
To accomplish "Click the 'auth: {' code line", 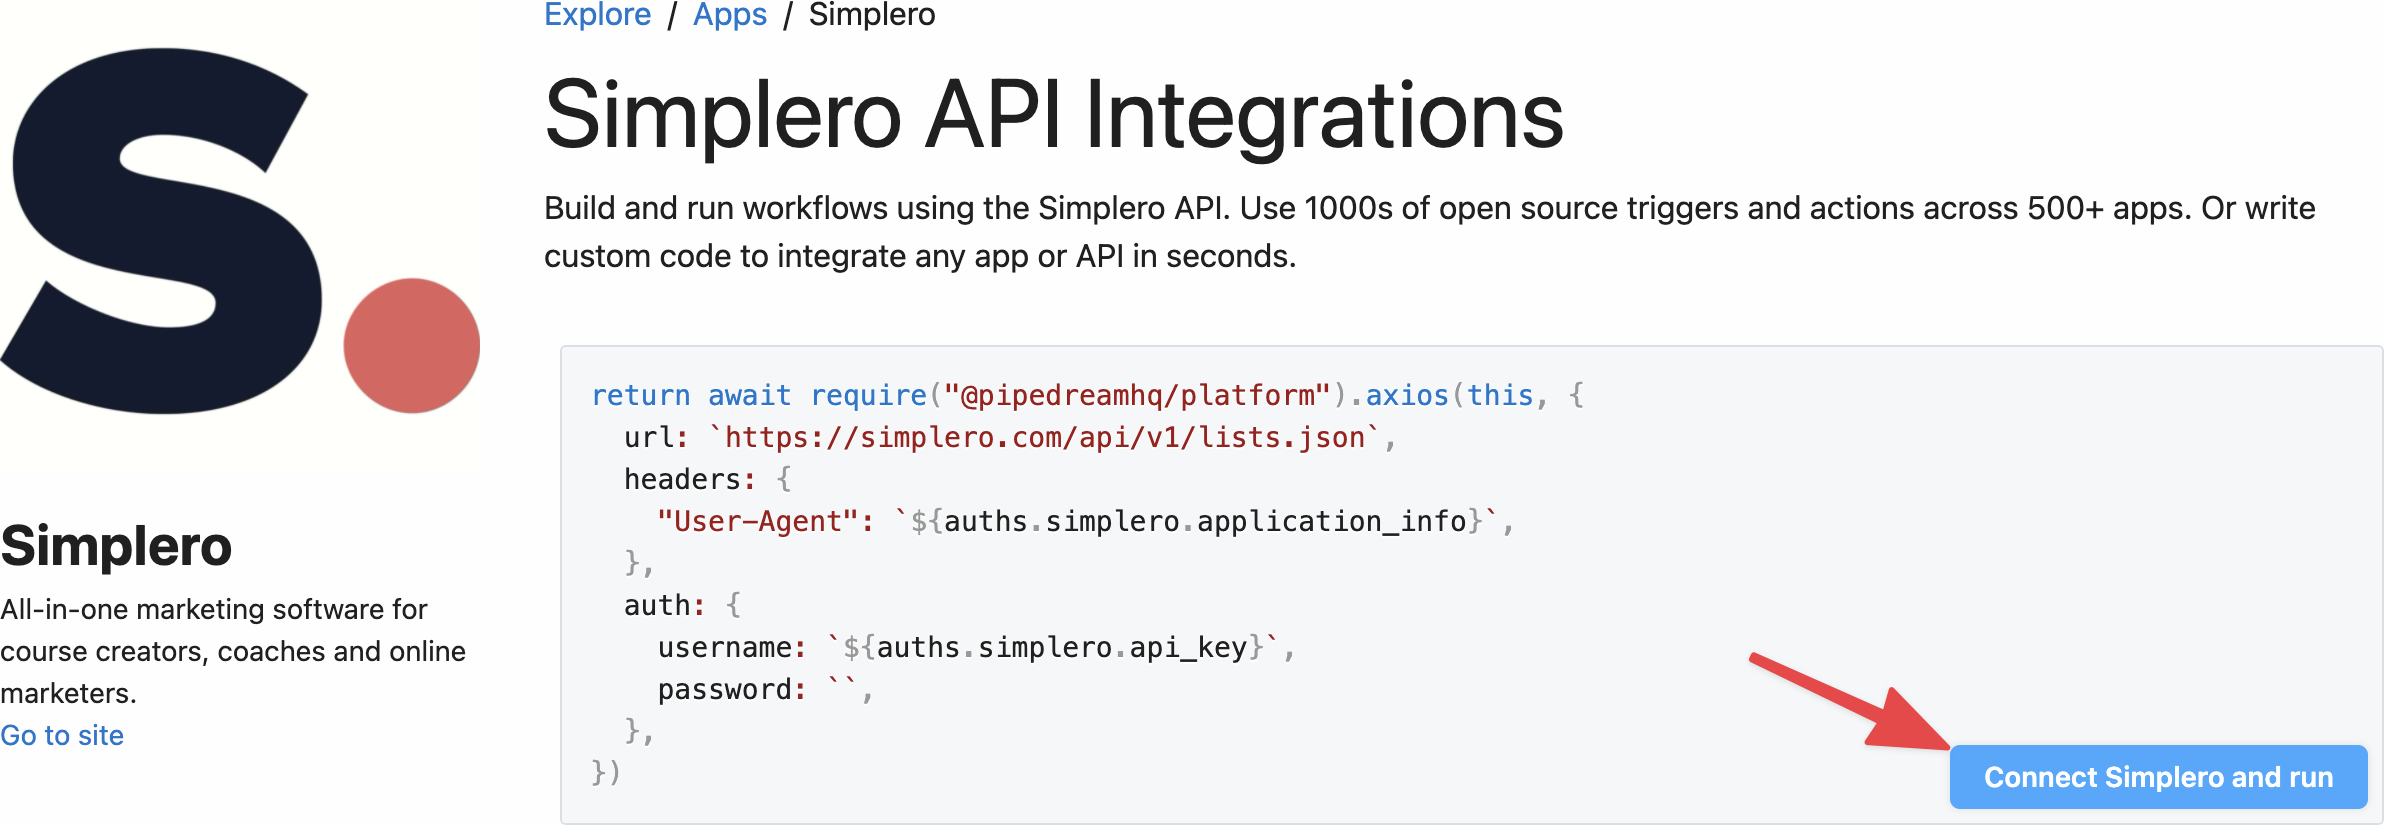I will 683,605.
